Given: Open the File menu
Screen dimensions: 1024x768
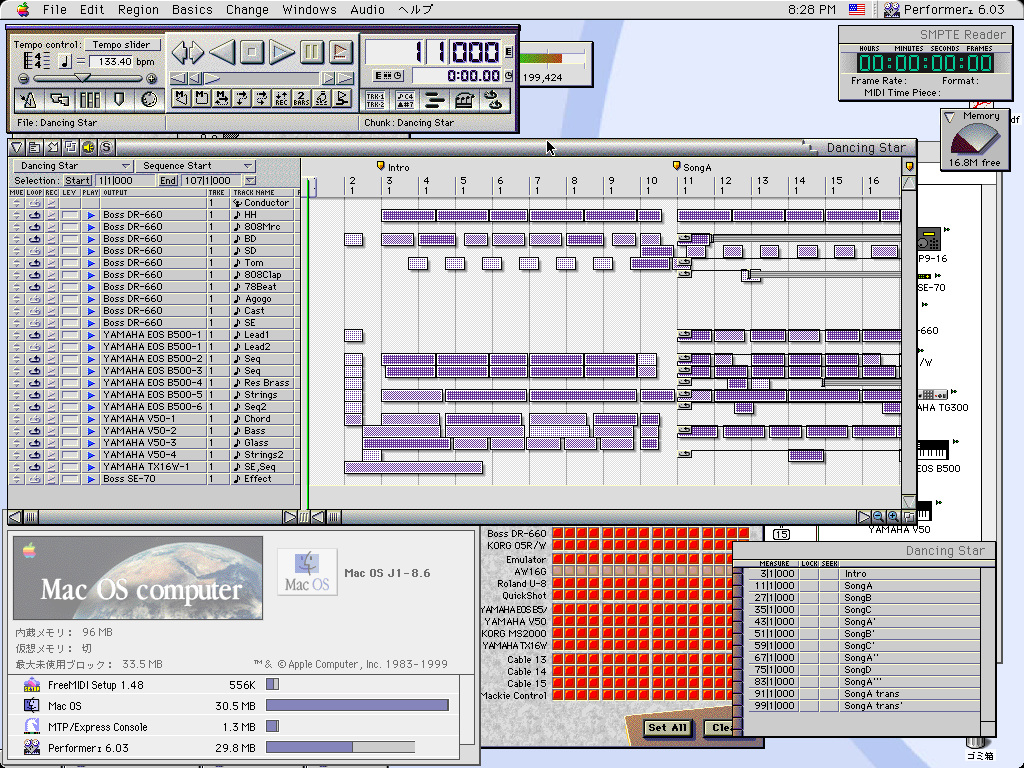Looking at the screenshot, I should point(55,9).
